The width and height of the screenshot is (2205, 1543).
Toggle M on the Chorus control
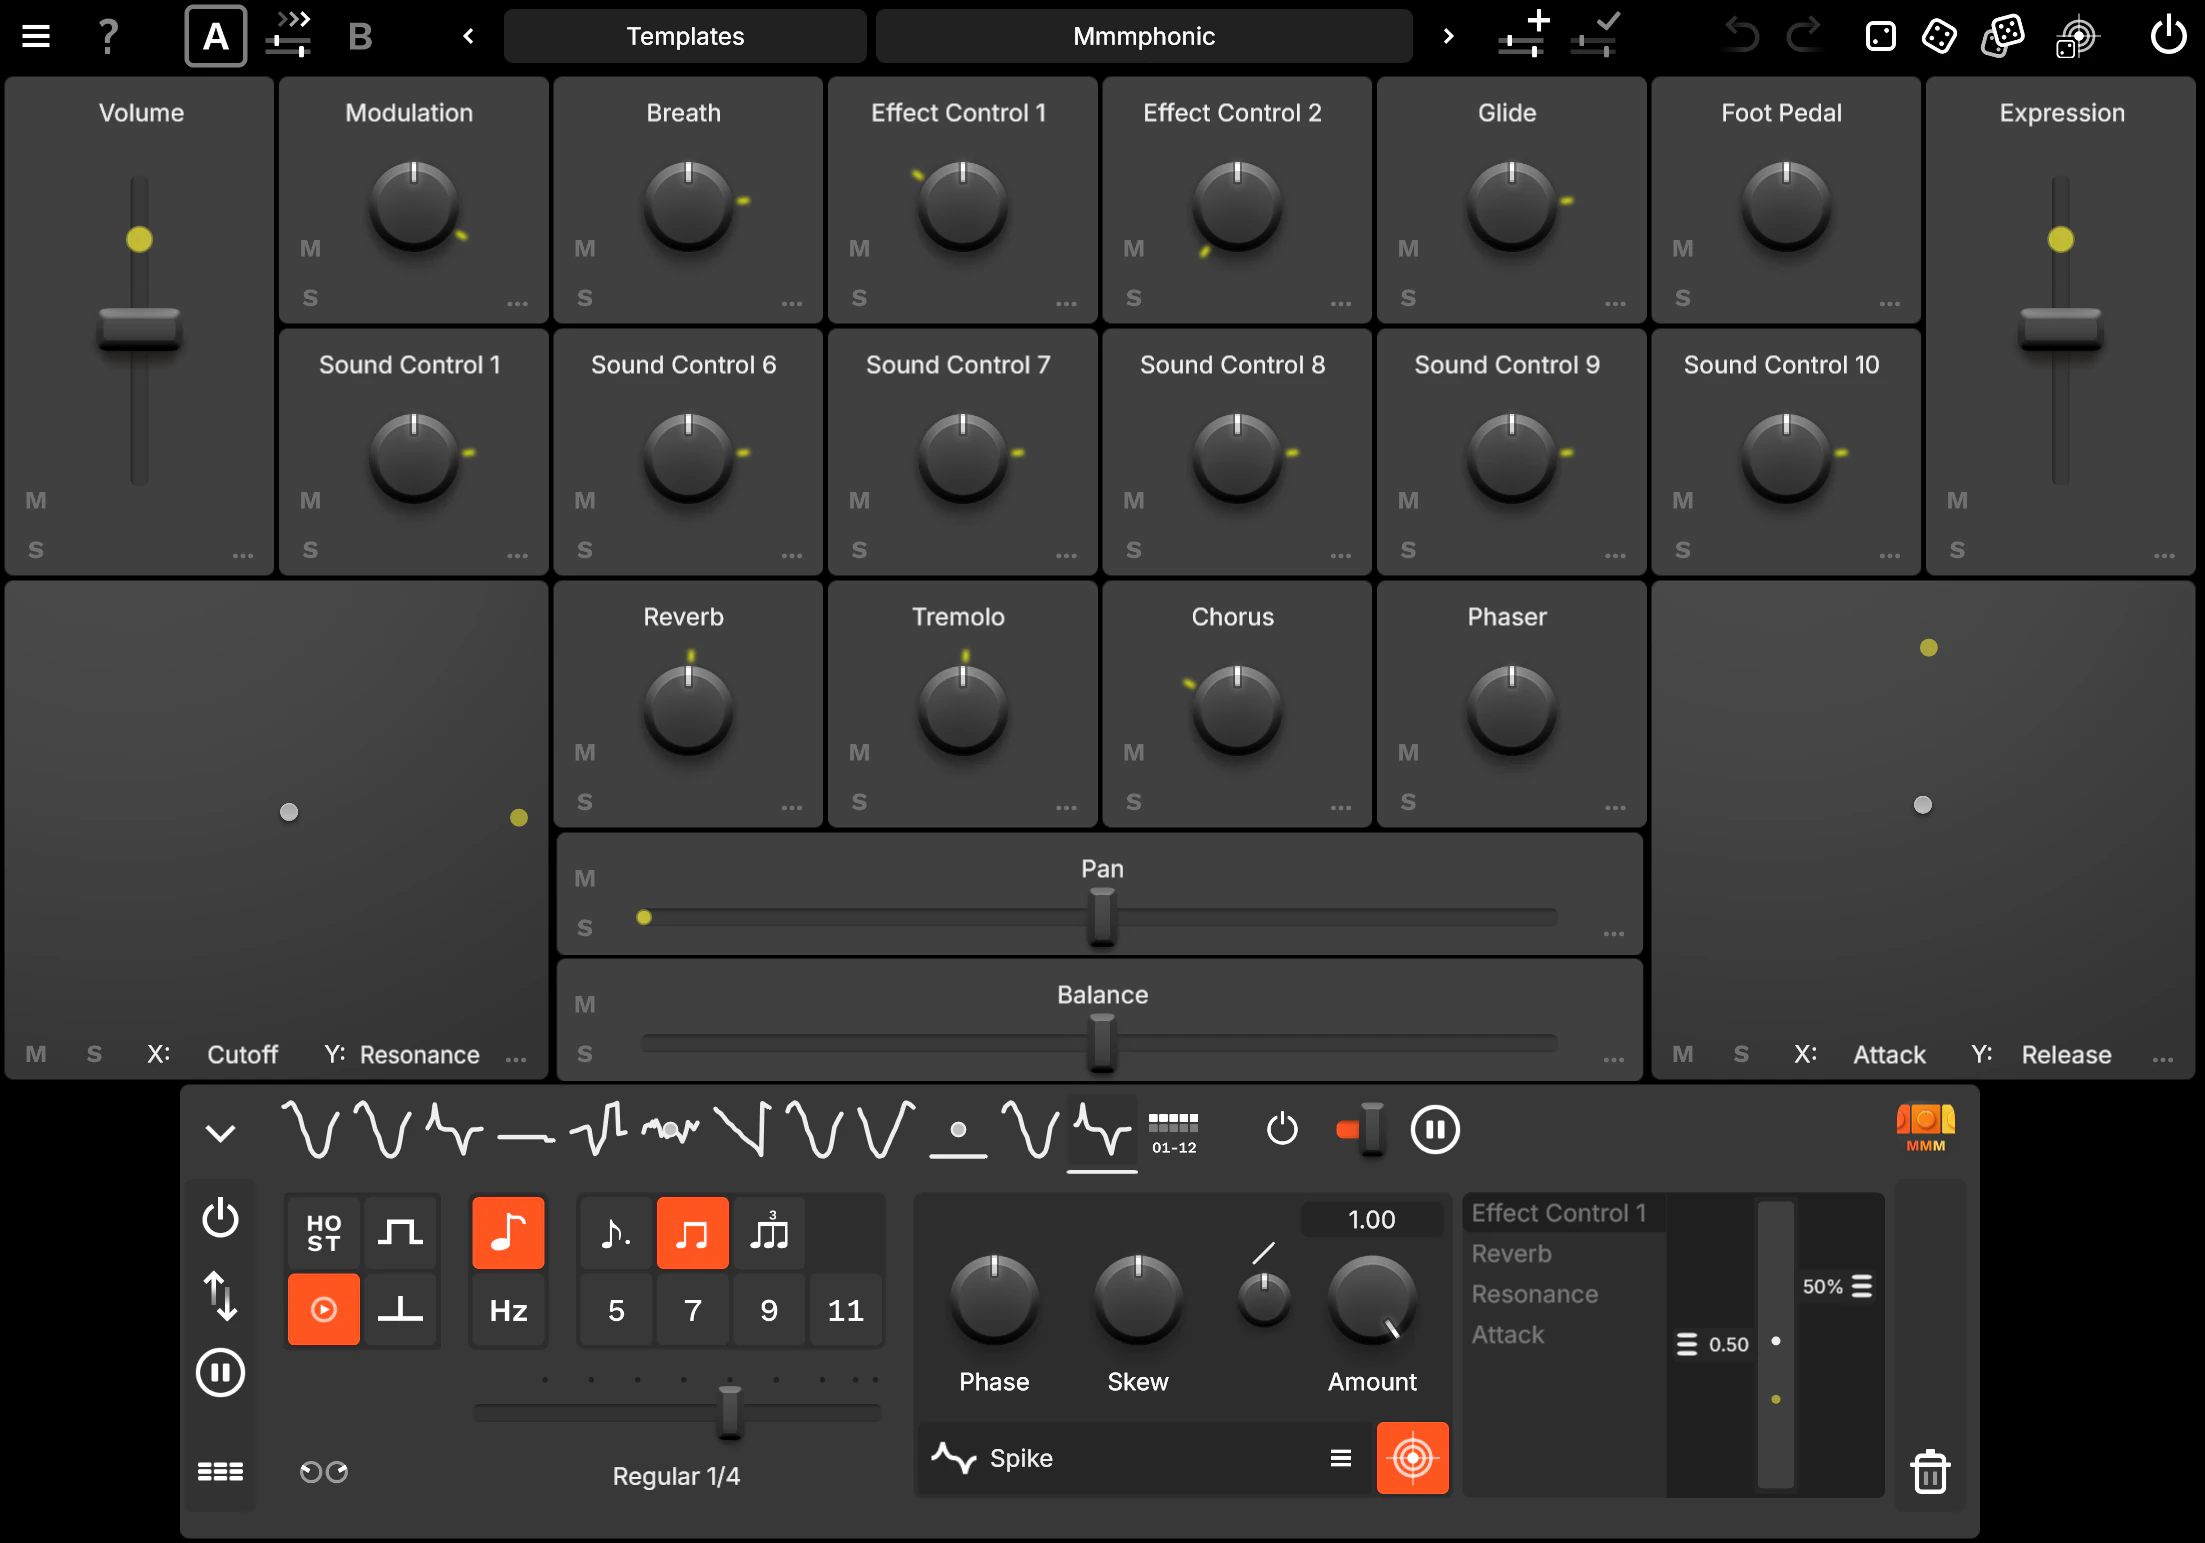[x=1133, y=752]
